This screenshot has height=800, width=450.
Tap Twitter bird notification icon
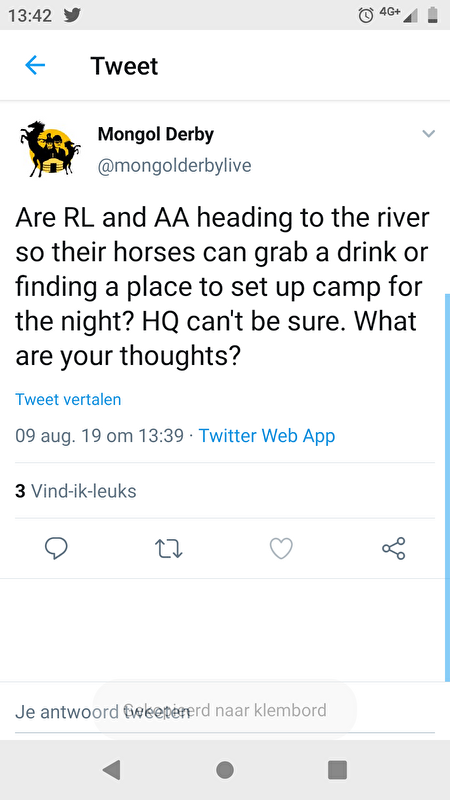[72, 16]
